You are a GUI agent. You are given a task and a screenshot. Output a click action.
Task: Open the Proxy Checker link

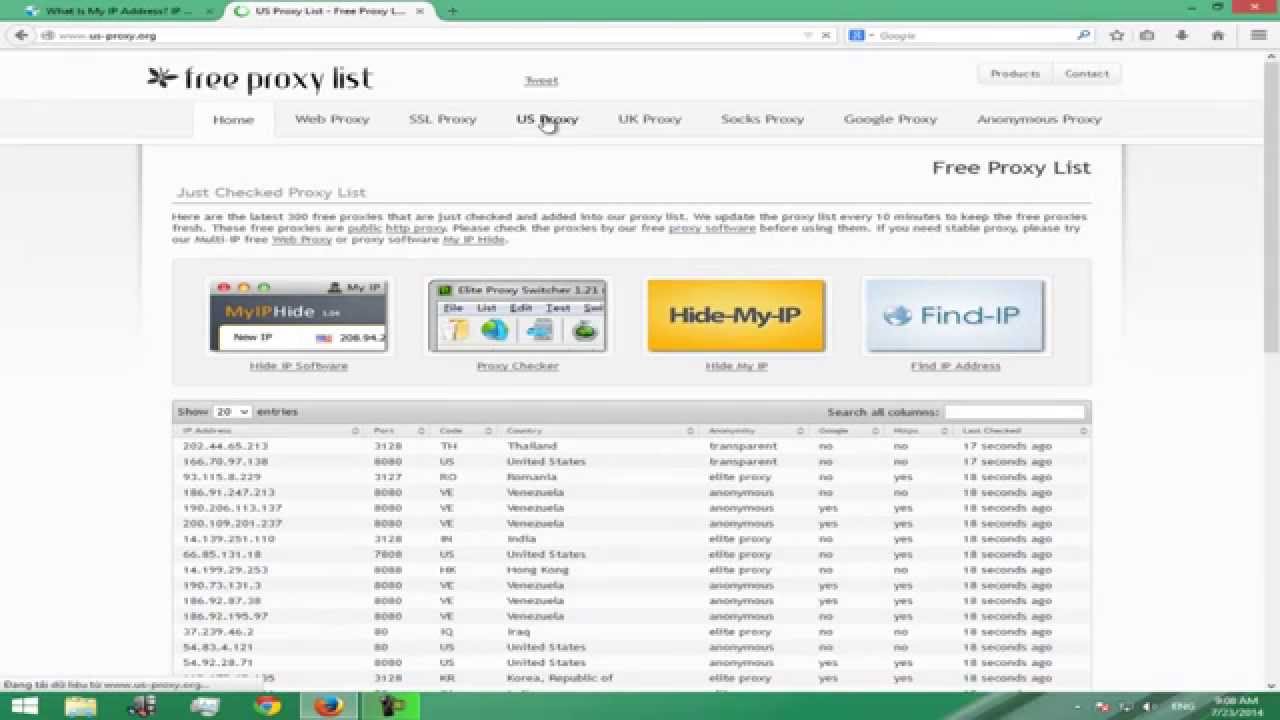tap(517, 366)
